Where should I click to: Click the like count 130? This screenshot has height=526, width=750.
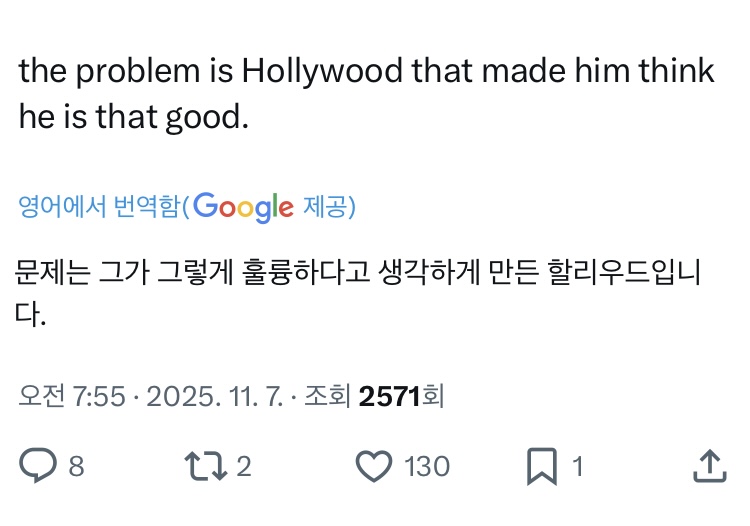click(427, 466)
